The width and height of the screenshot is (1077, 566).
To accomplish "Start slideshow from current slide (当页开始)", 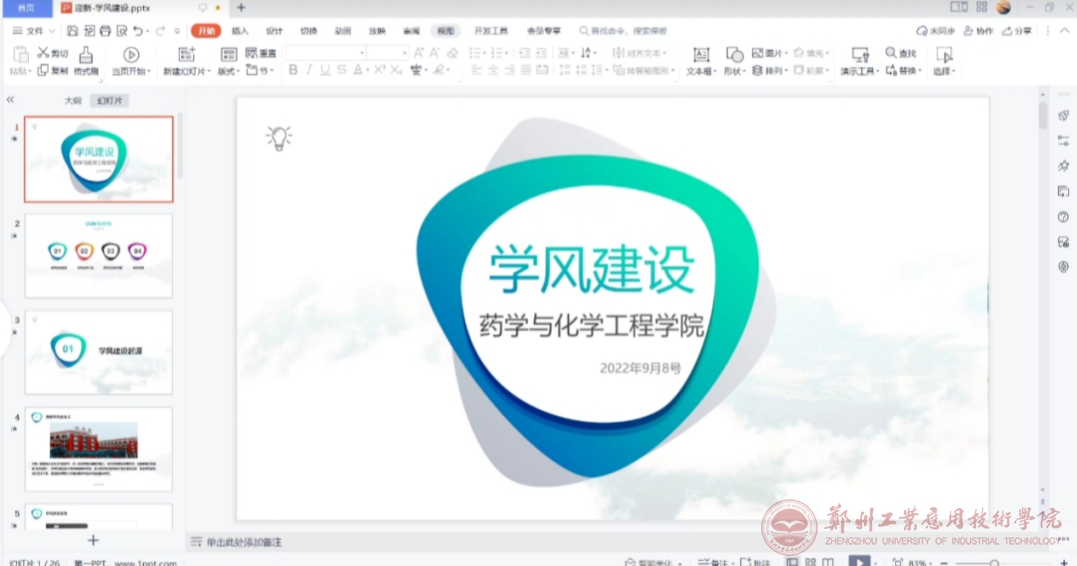I will 131,60.
